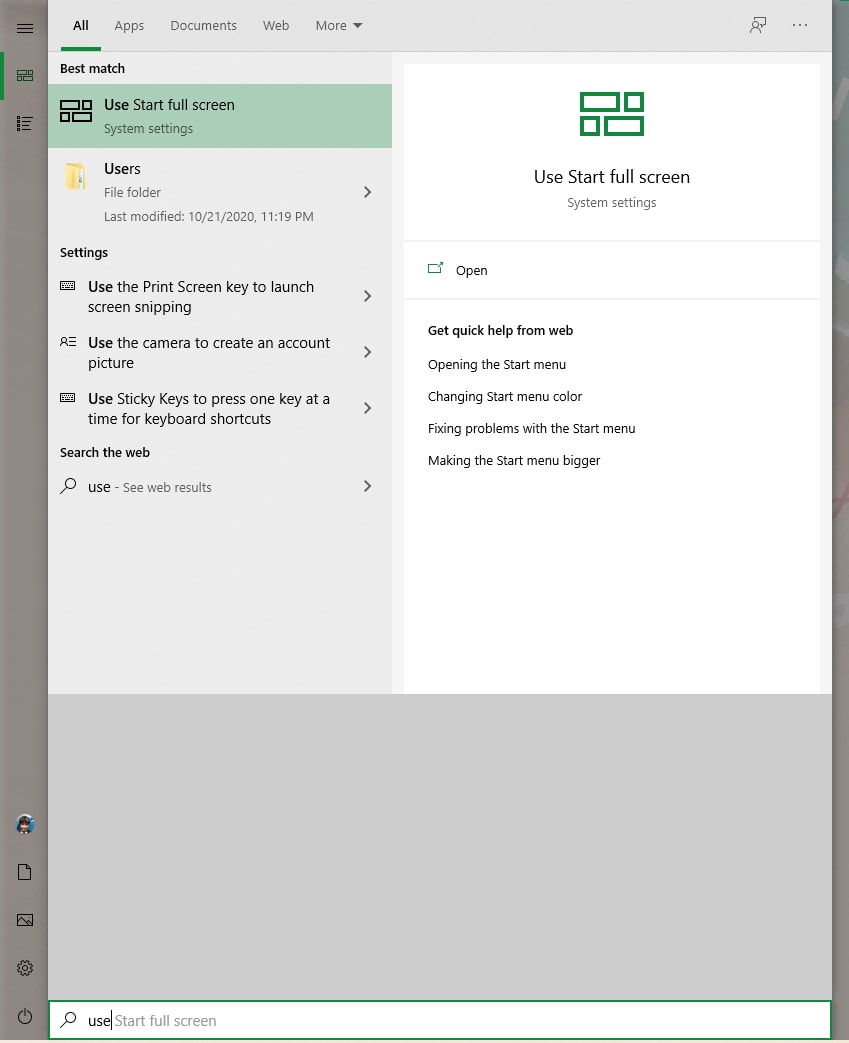This screenshot has width=849, height=1043.
Task: Click Open in the preview pane
Action: coord(471,270)
